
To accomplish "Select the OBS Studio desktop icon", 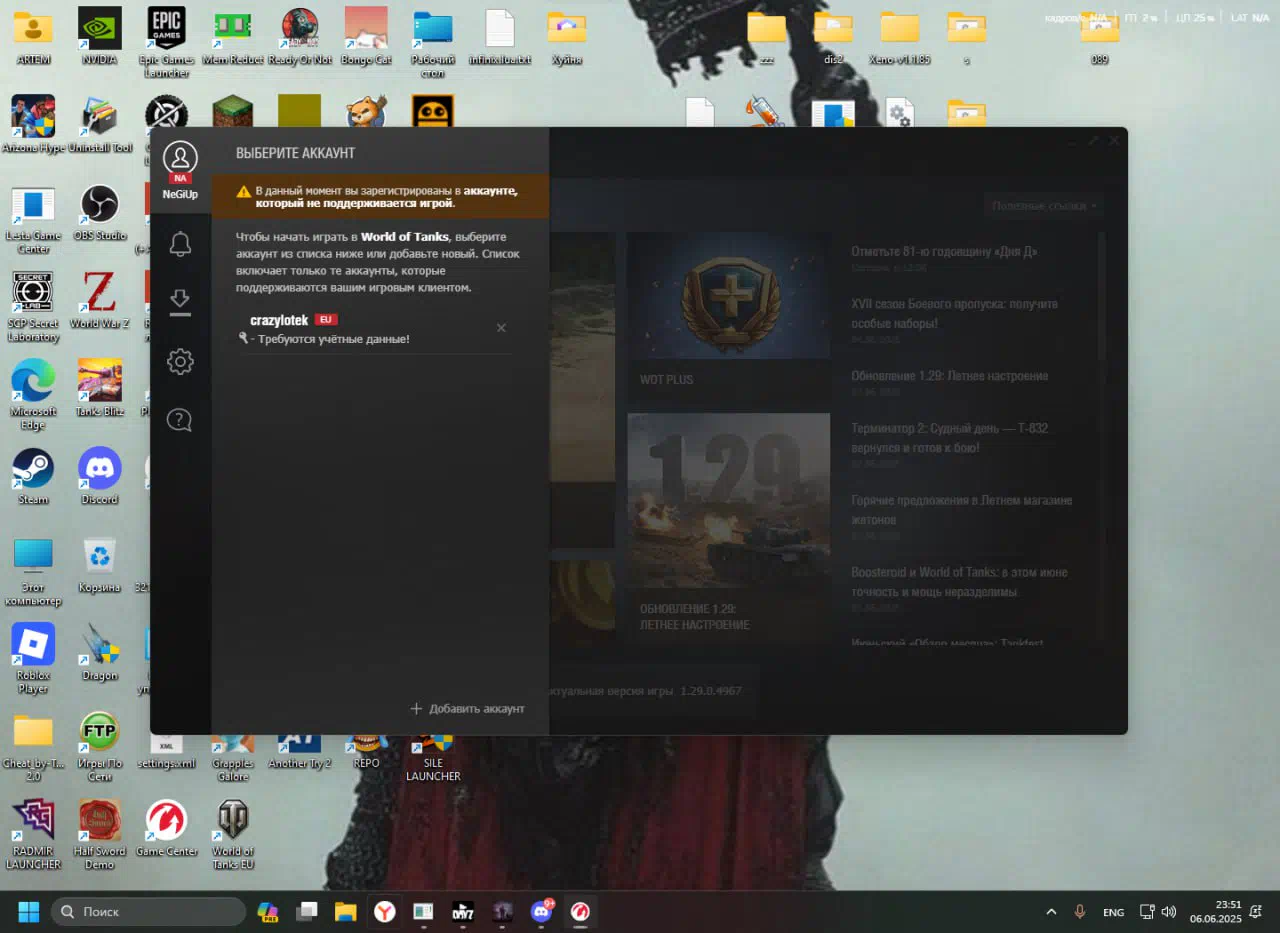I will coord(99,213).
